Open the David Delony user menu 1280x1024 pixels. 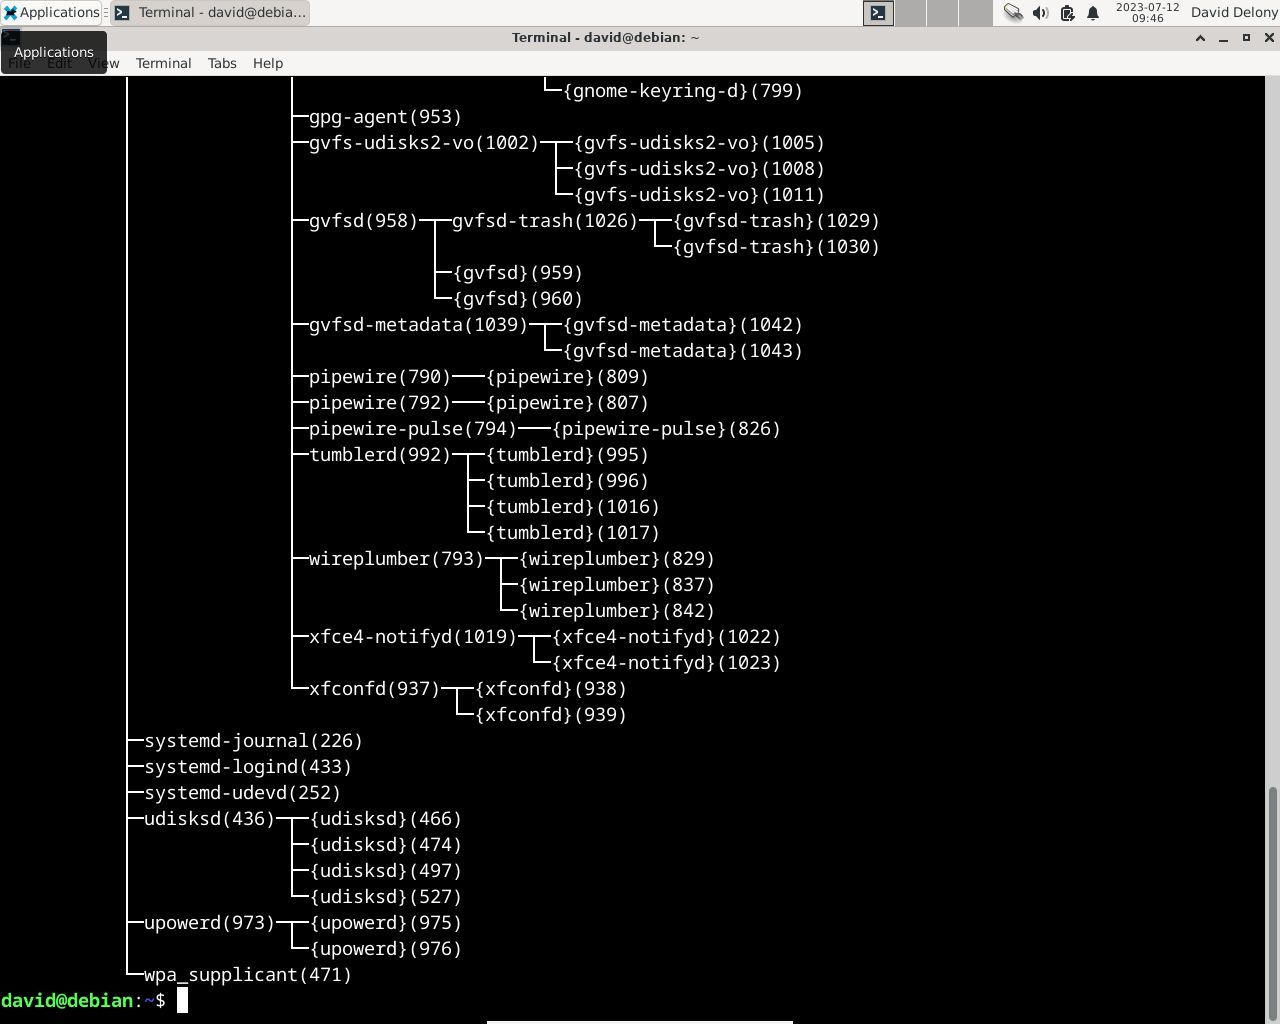(1234, 13)
